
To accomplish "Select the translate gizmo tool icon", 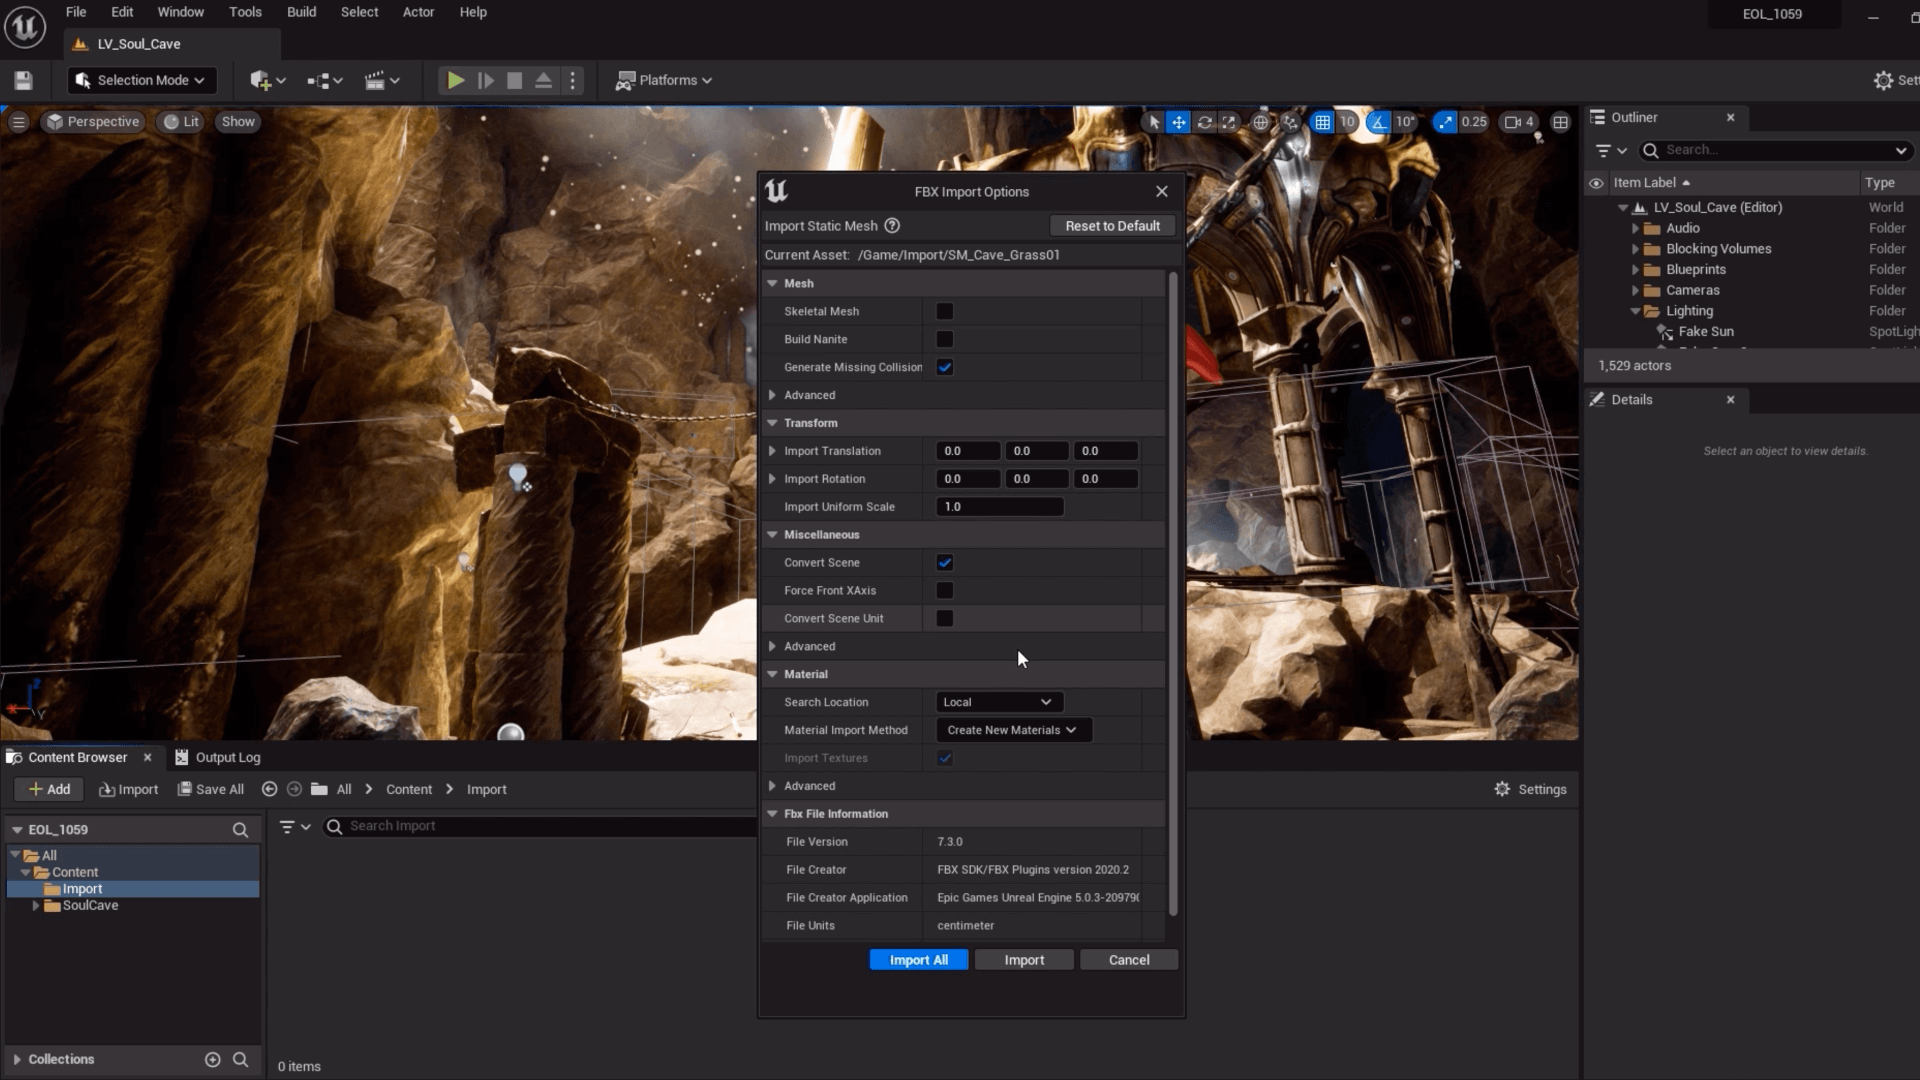I will (x=1179, y=122).
